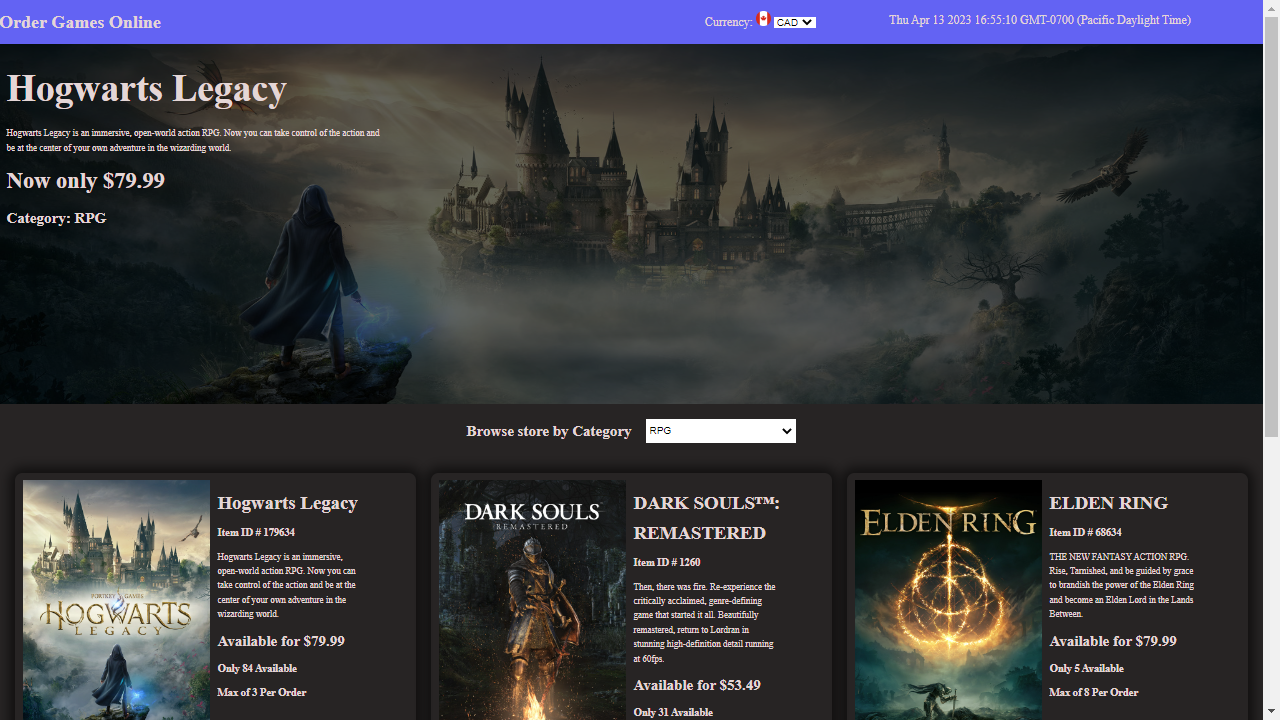Select the Dark Souls Remastered cover image
1280x720 pixels.
[532, 600]
